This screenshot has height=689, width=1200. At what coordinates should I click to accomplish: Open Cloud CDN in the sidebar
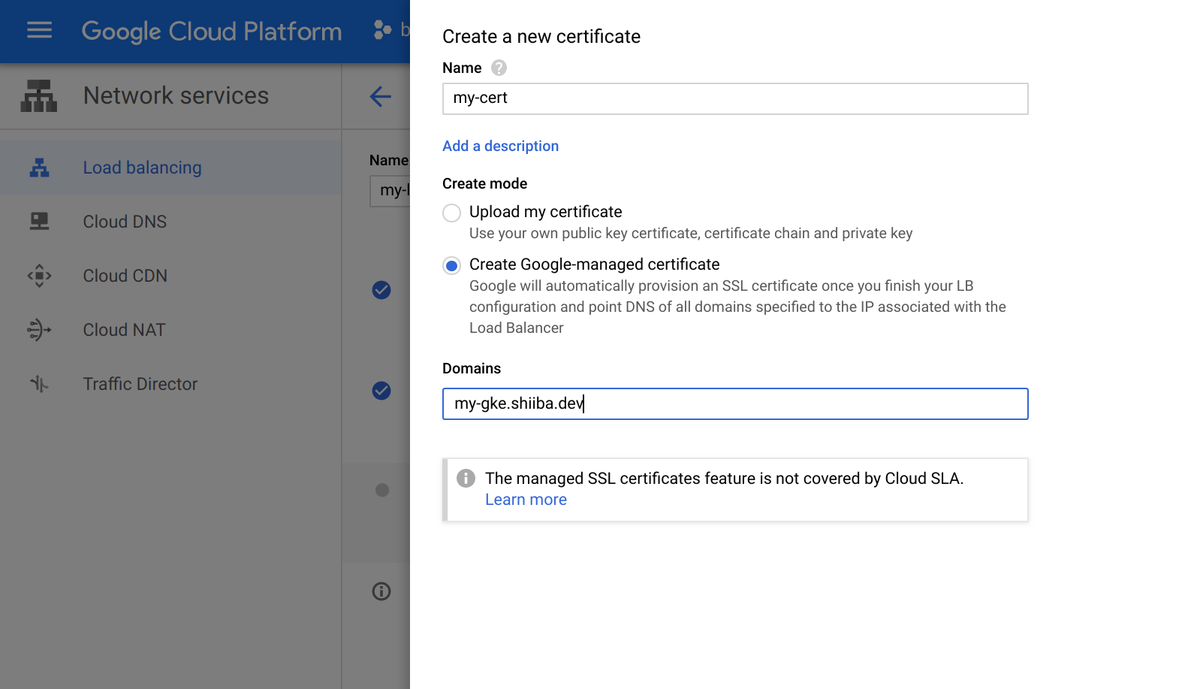click(170, 276)
